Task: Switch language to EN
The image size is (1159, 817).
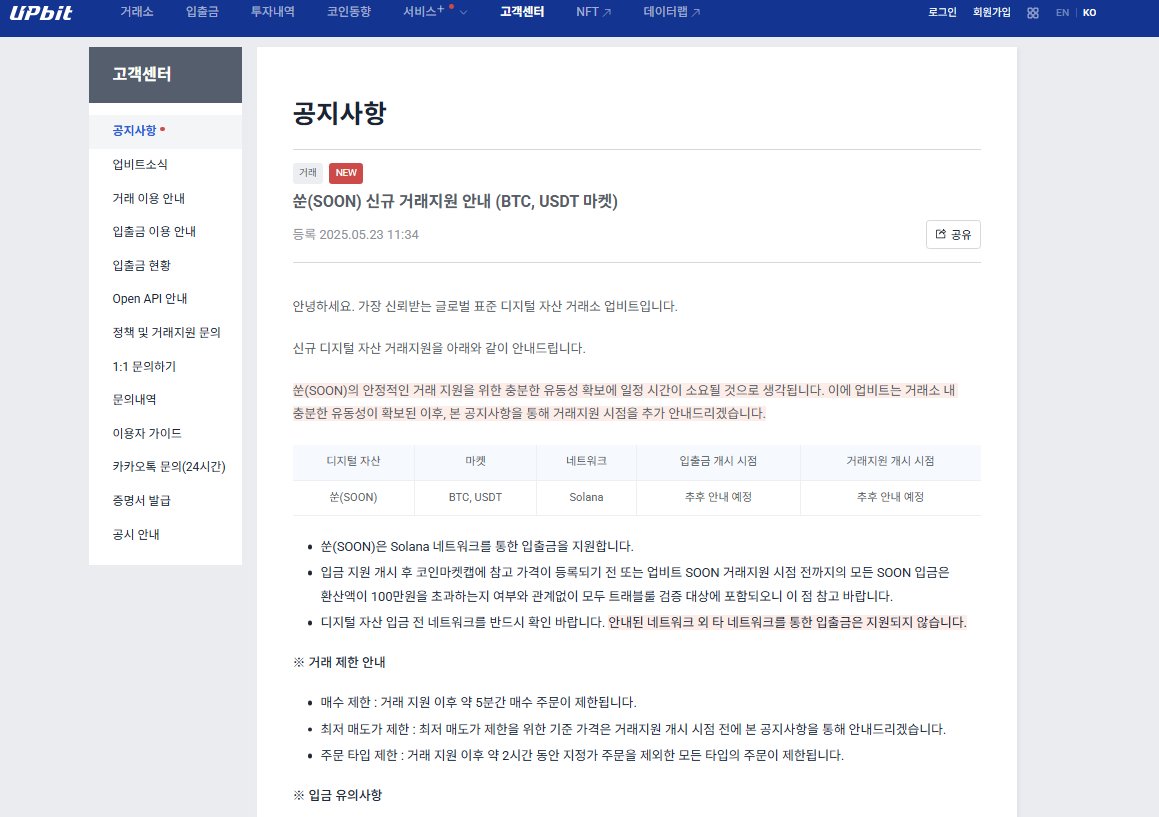Action: (x=1062, y=13)
